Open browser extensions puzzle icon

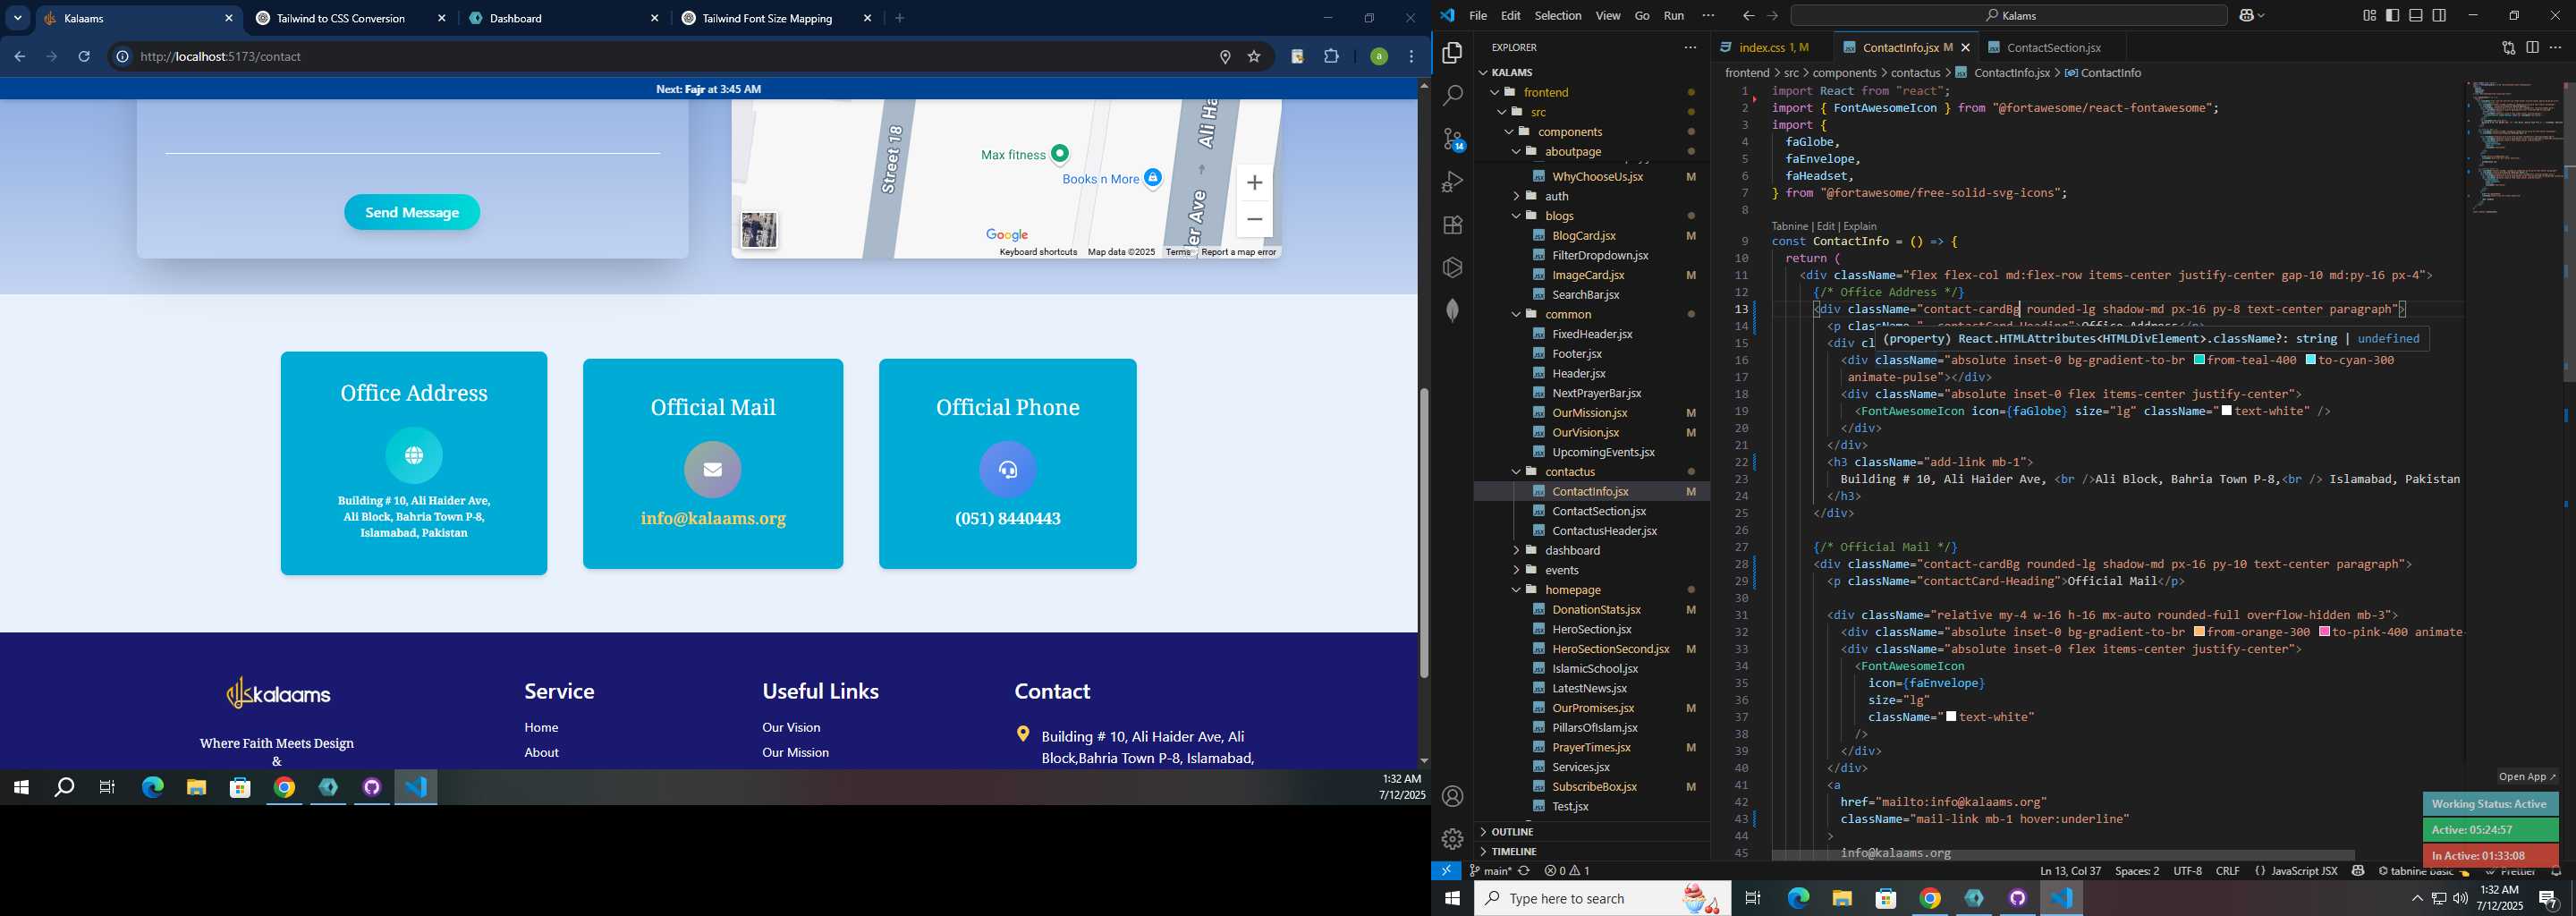tap(1331, 57)
